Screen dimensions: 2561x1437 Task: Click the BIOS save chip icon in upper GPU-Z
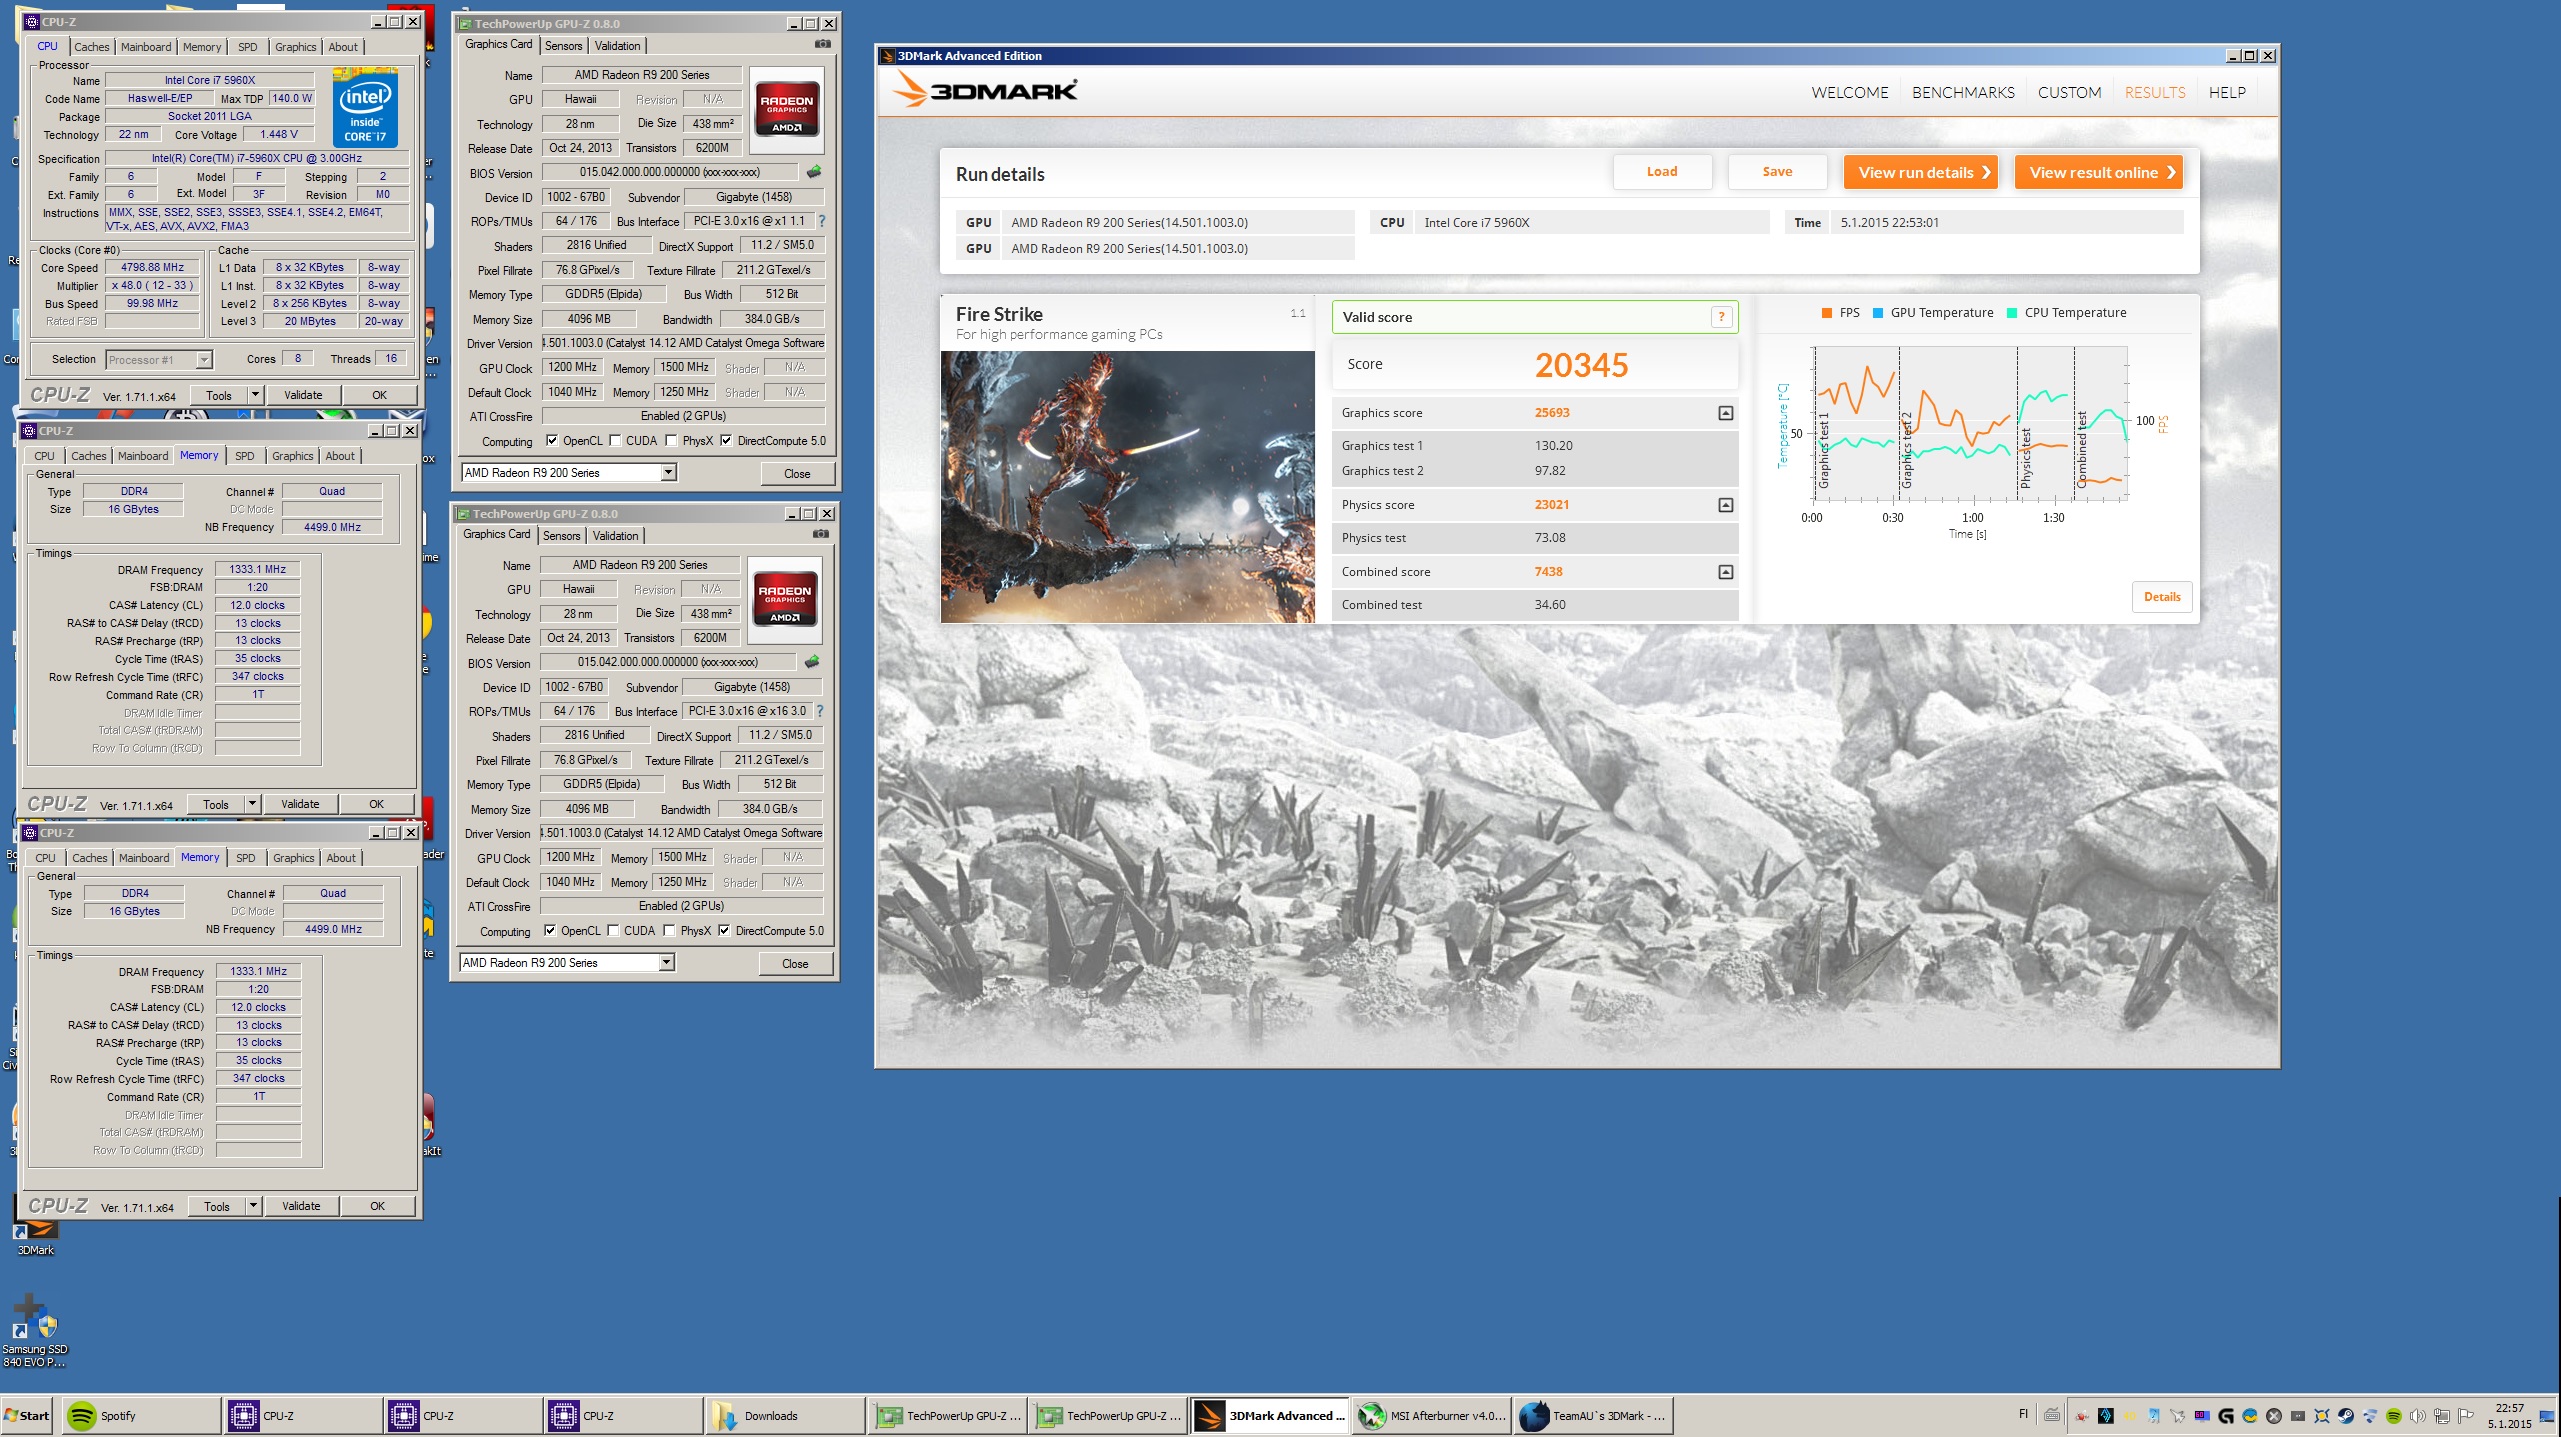tap(814, 172)
